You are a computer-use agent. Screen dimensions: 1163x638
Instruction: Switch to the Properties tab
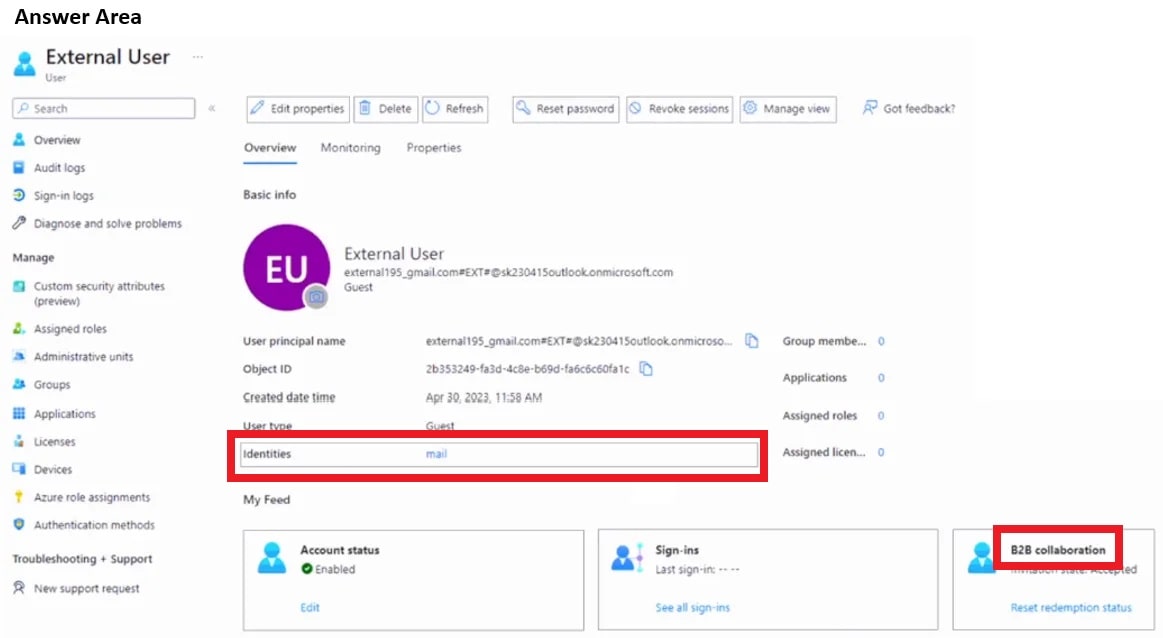433,147
